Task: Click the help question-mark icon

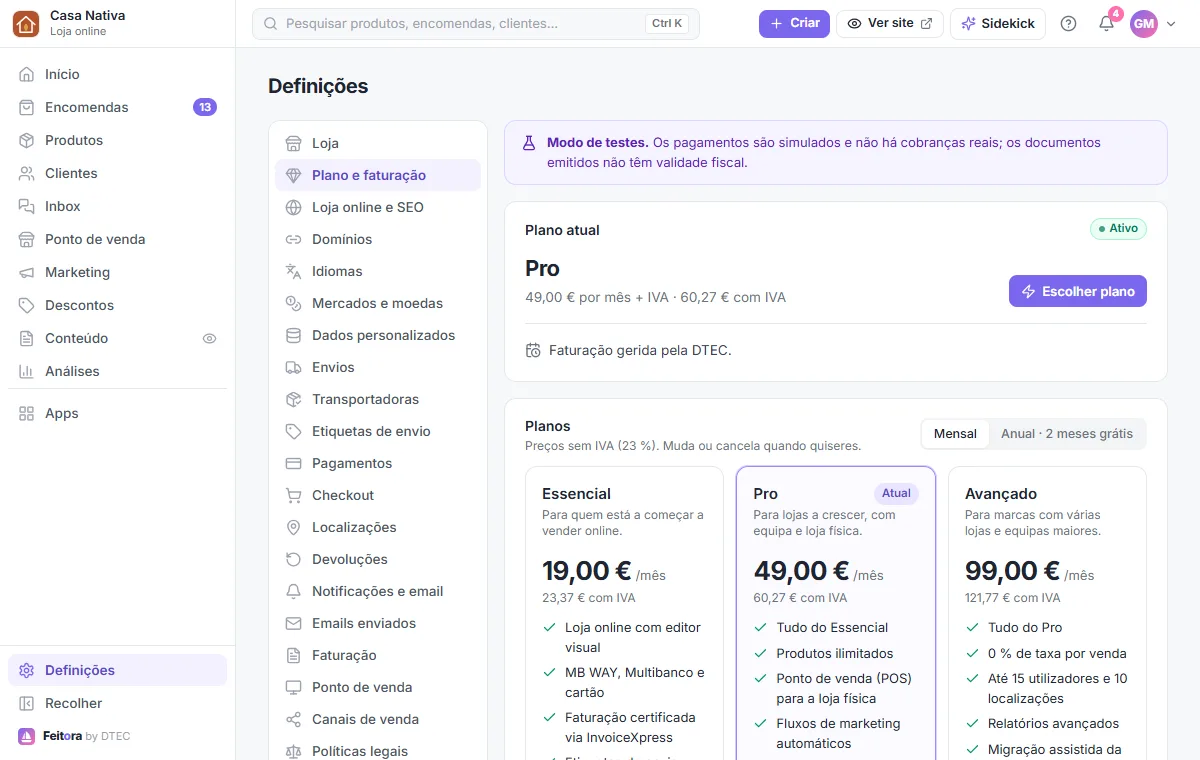Action: click(1068, 24)
